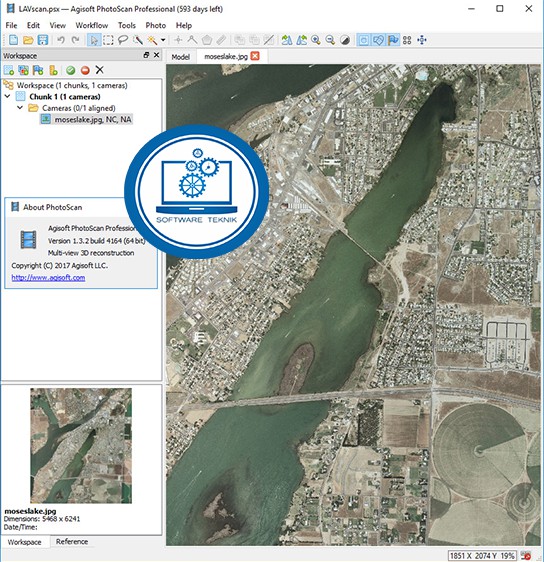Select the Ruler measurement tool
544x562 pixels.
click(x=221, y=40)
